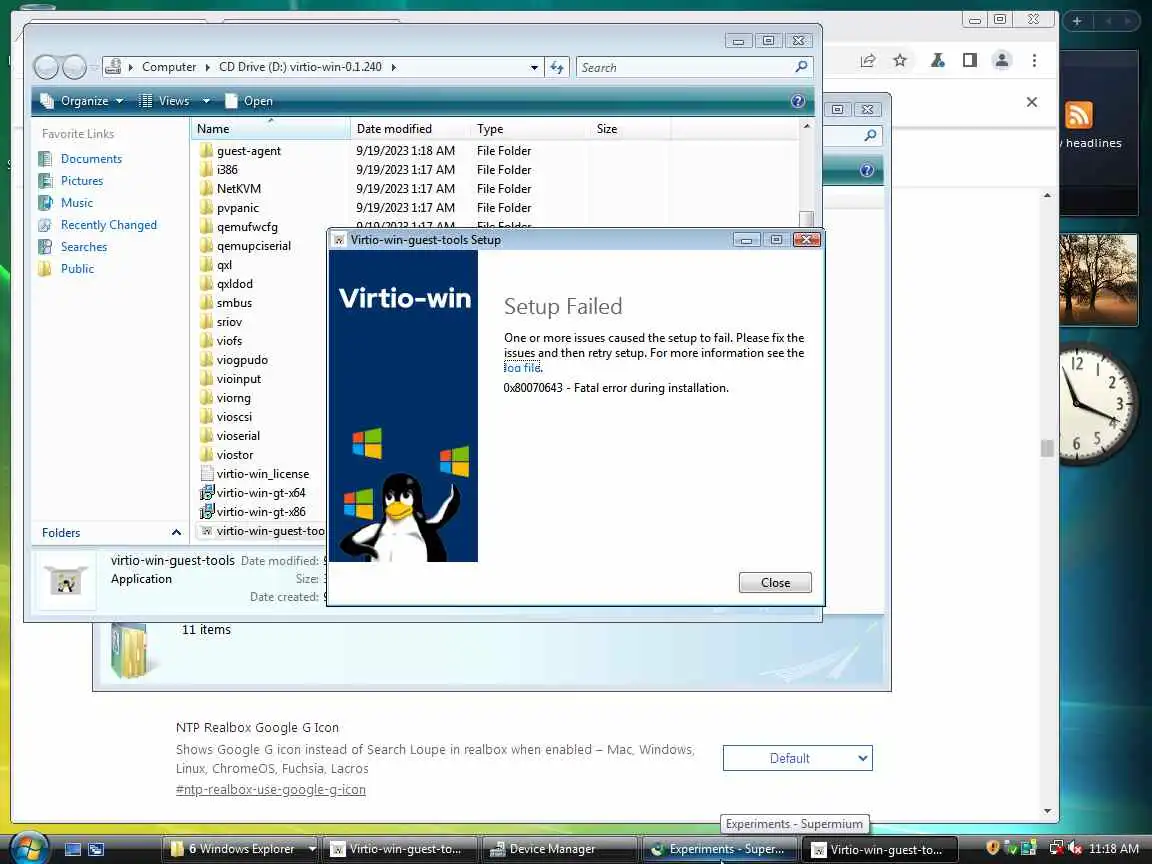Click CD Drive (D:) breadcrumb segment
The image size is (1152, 864).
pyautogui.click(x=300, y=67)
